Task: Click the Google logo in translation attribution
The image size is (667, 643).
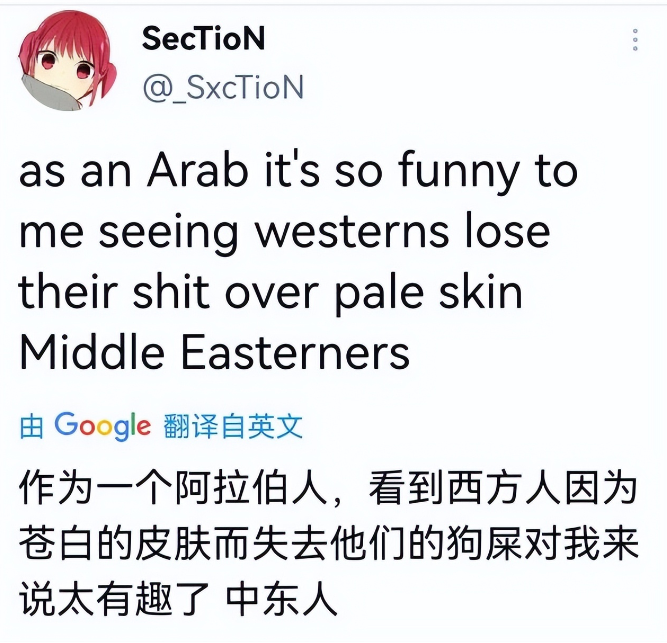Action: click(103, 426)
